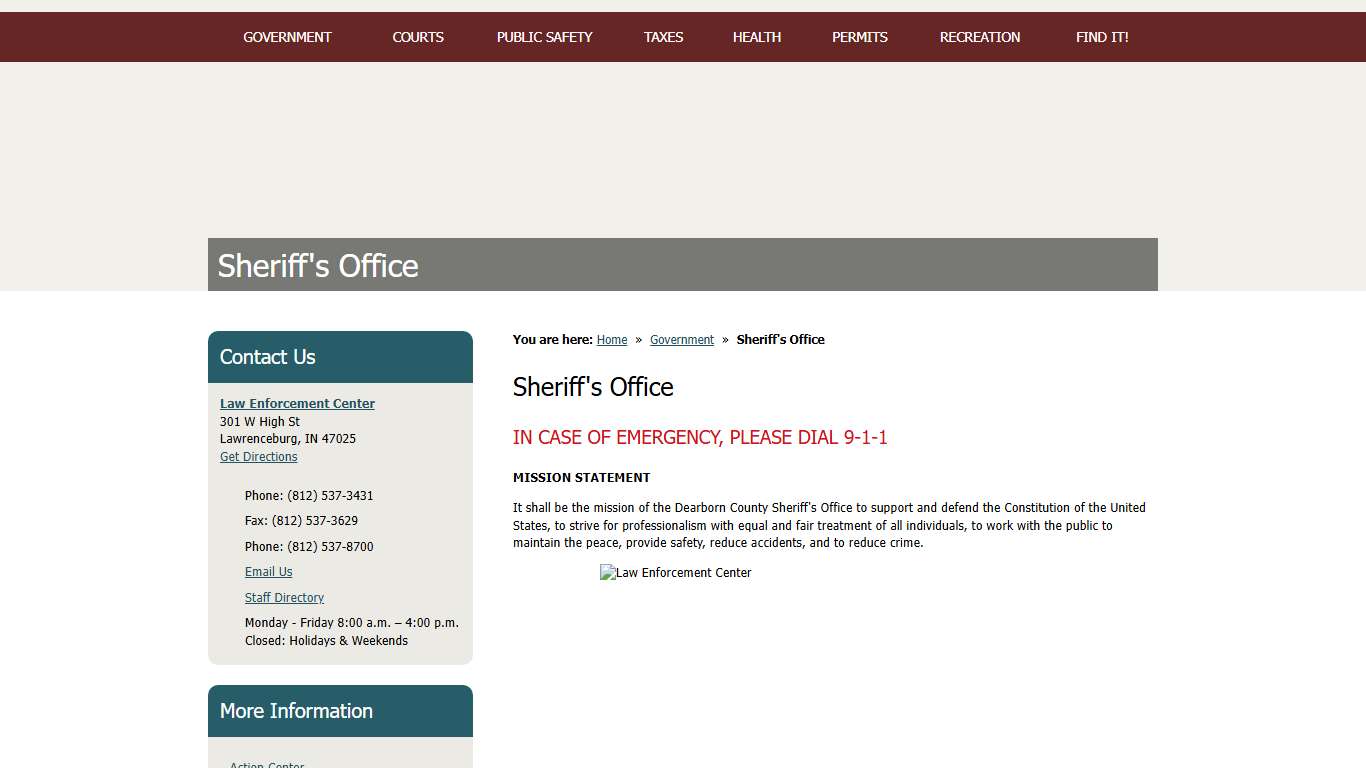The height and width of the screenshot is (768, 1366).
Task: Open the COURTS navigation menu
Action: [x=418, y=37]
